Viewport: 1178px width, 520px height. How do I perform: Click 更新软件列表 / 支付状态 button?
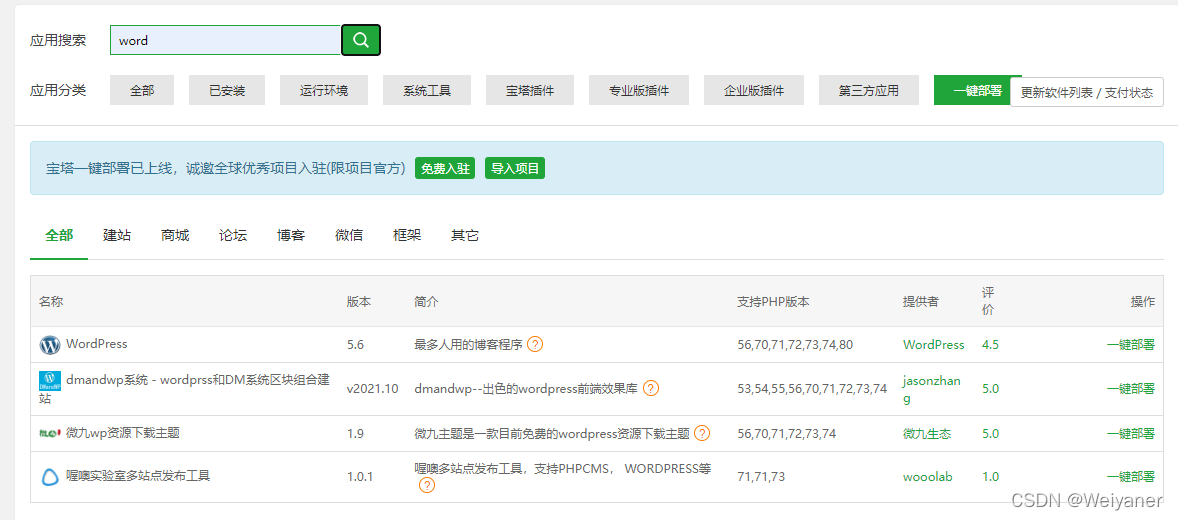pos(1086,93)
